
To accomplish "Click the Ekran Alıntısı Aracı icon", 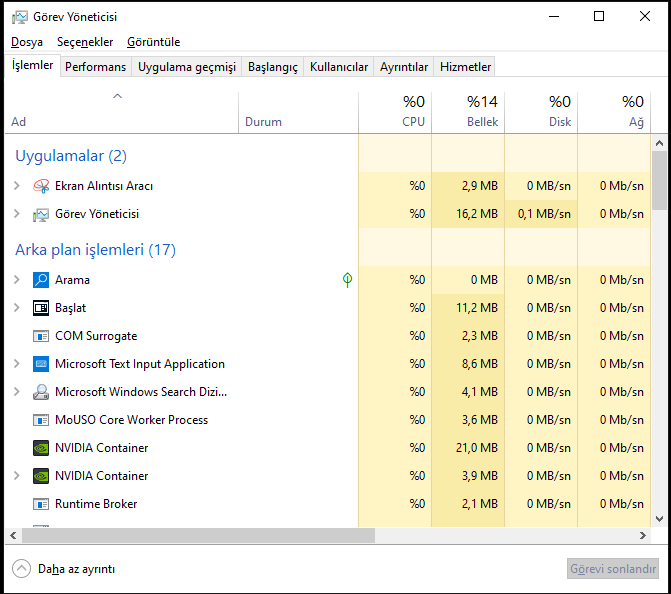I will 41,186.
